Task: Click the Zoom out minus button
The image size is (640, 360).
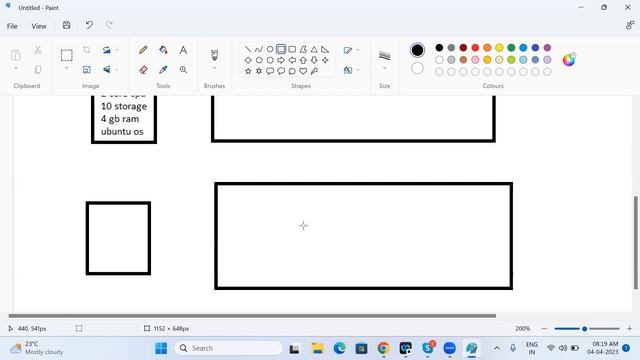Action: (544, 328)
